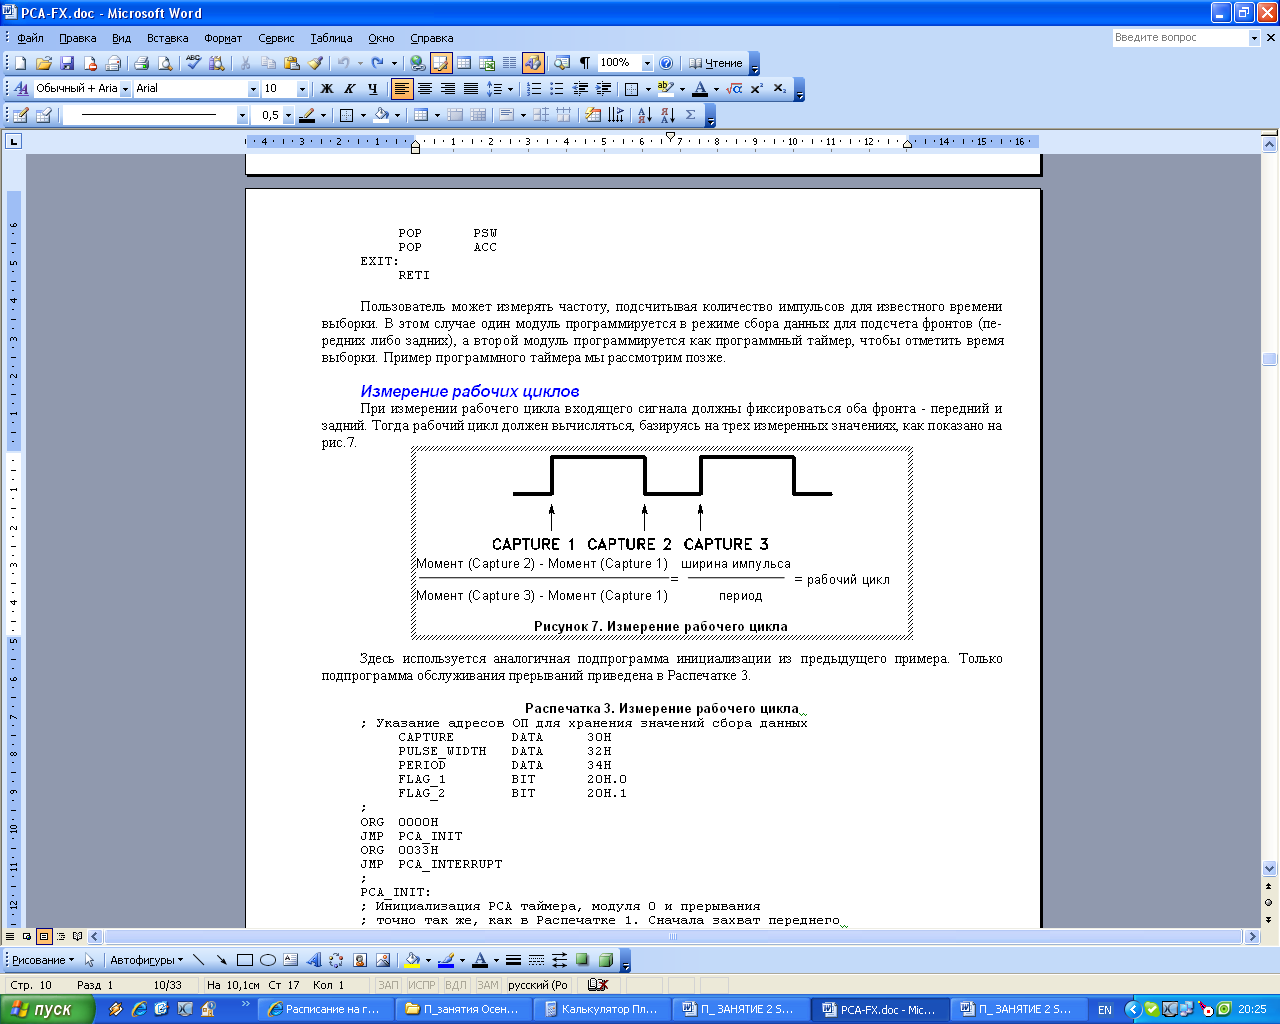Viewport: 1280px width, 1024px height.
Task: Decrease the paragraph indent
Action: (x=580, y=89)
